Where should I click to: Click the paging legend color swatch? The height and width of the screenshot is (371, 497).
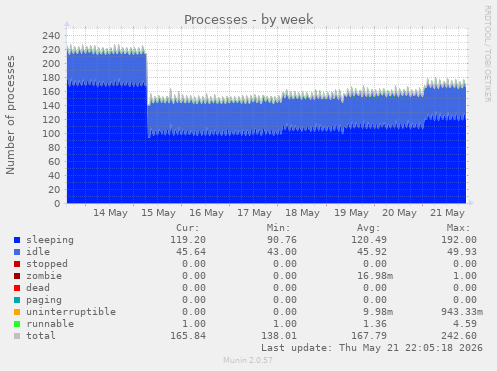click(x=17, y=300)
